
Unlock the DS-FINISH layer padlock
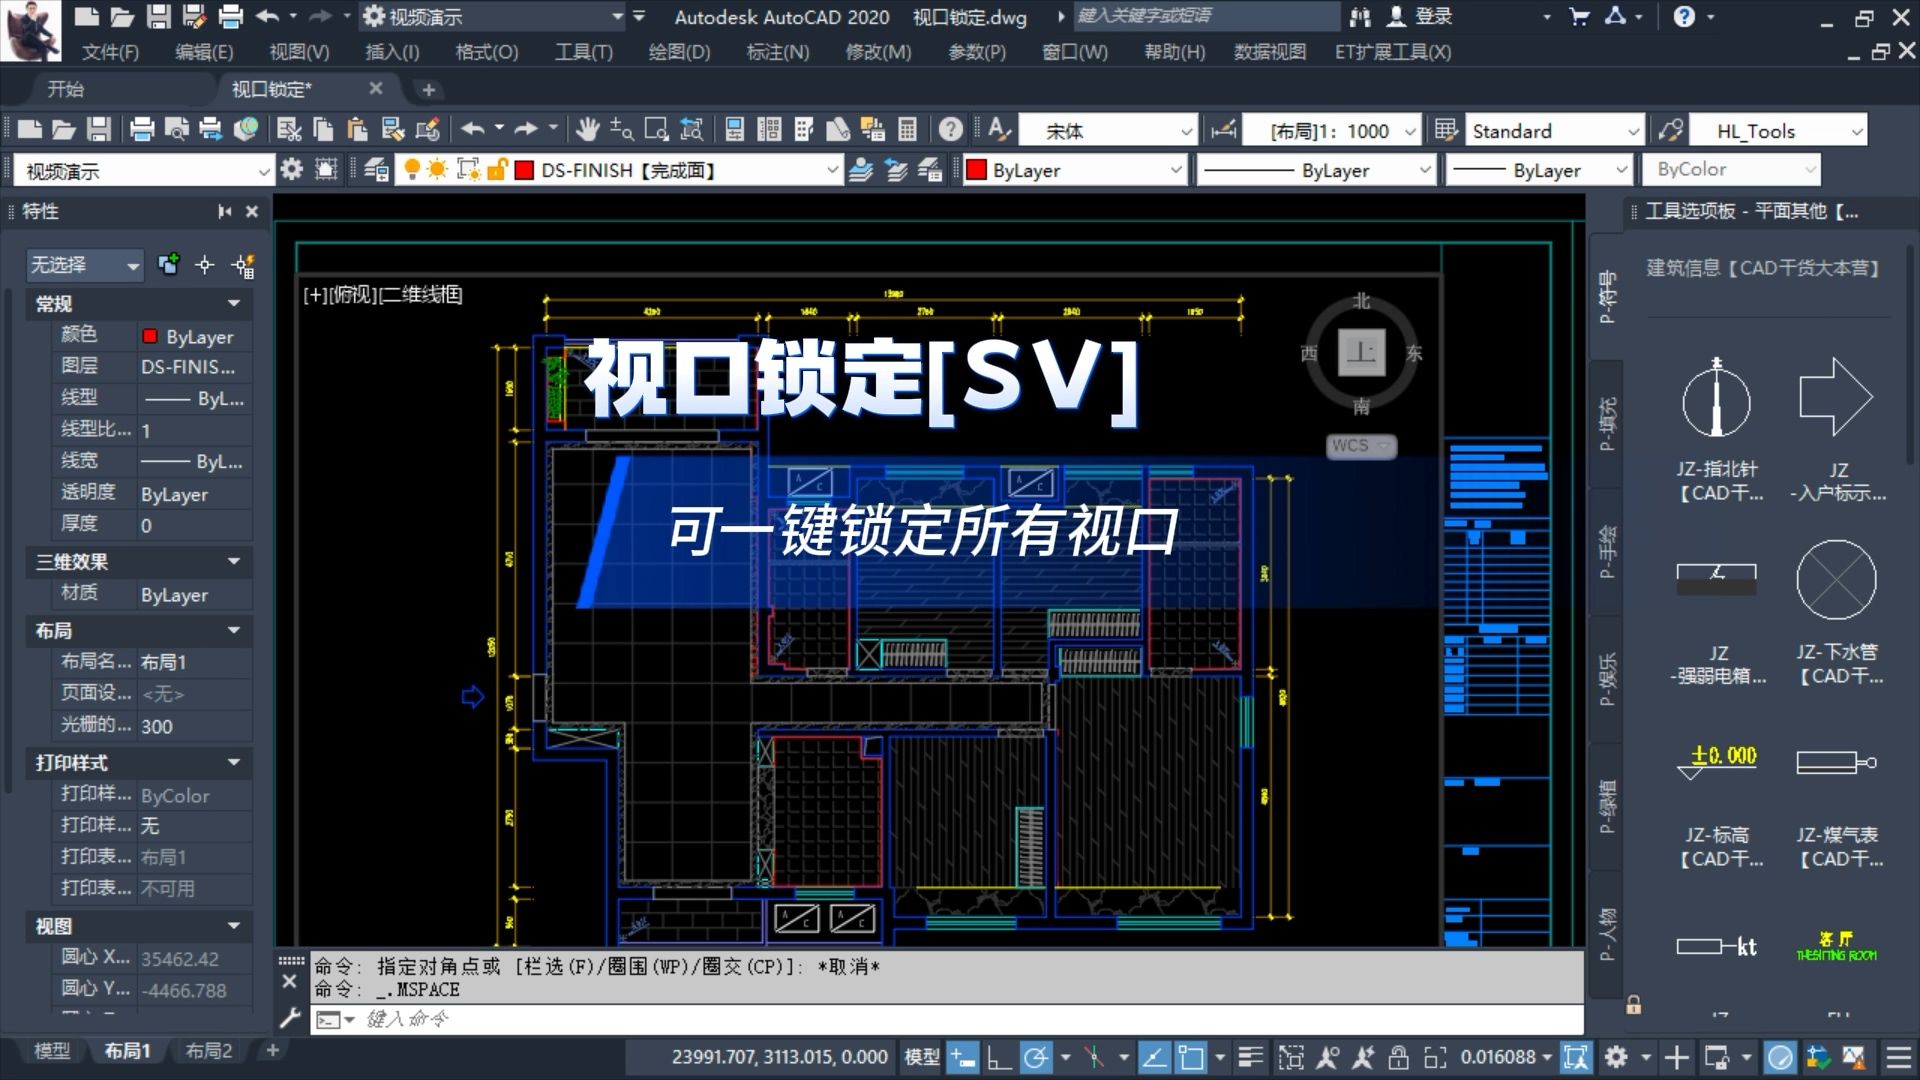[x=496, y=170]
